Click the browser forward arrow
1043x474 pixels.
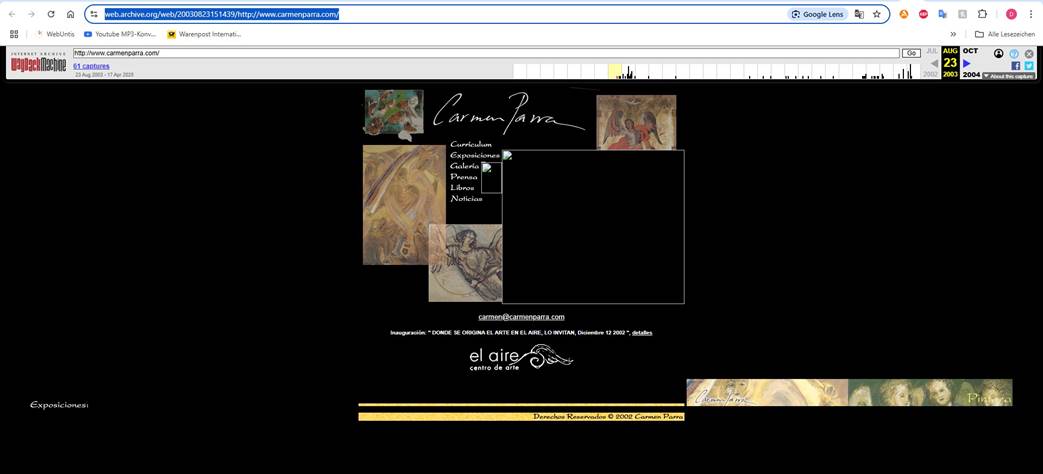(31, 14)
